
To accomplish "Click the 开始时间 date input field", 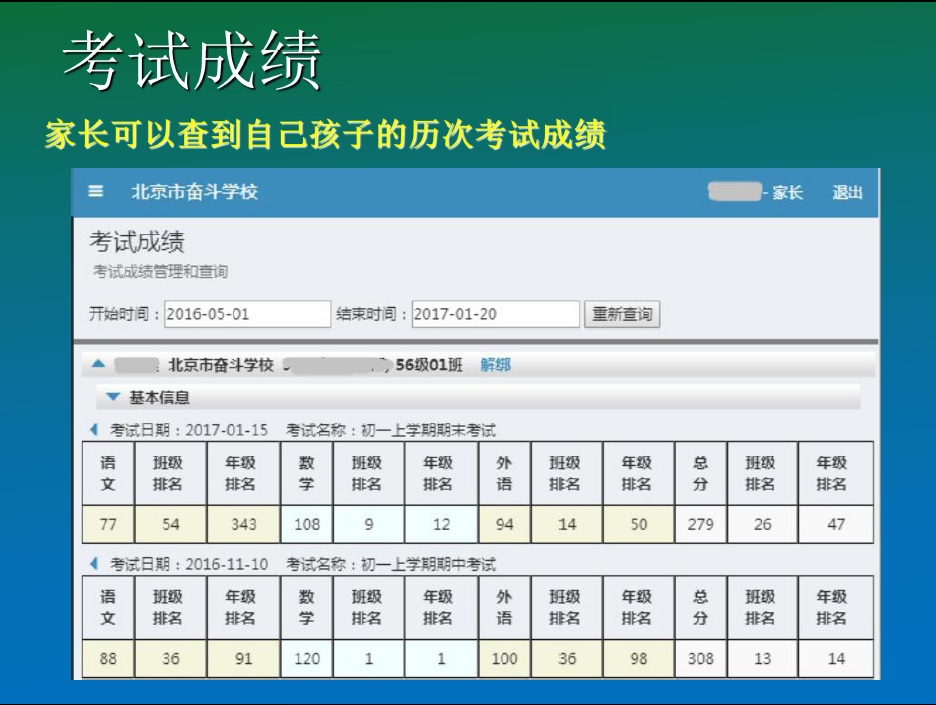I will tap(247, 314).
